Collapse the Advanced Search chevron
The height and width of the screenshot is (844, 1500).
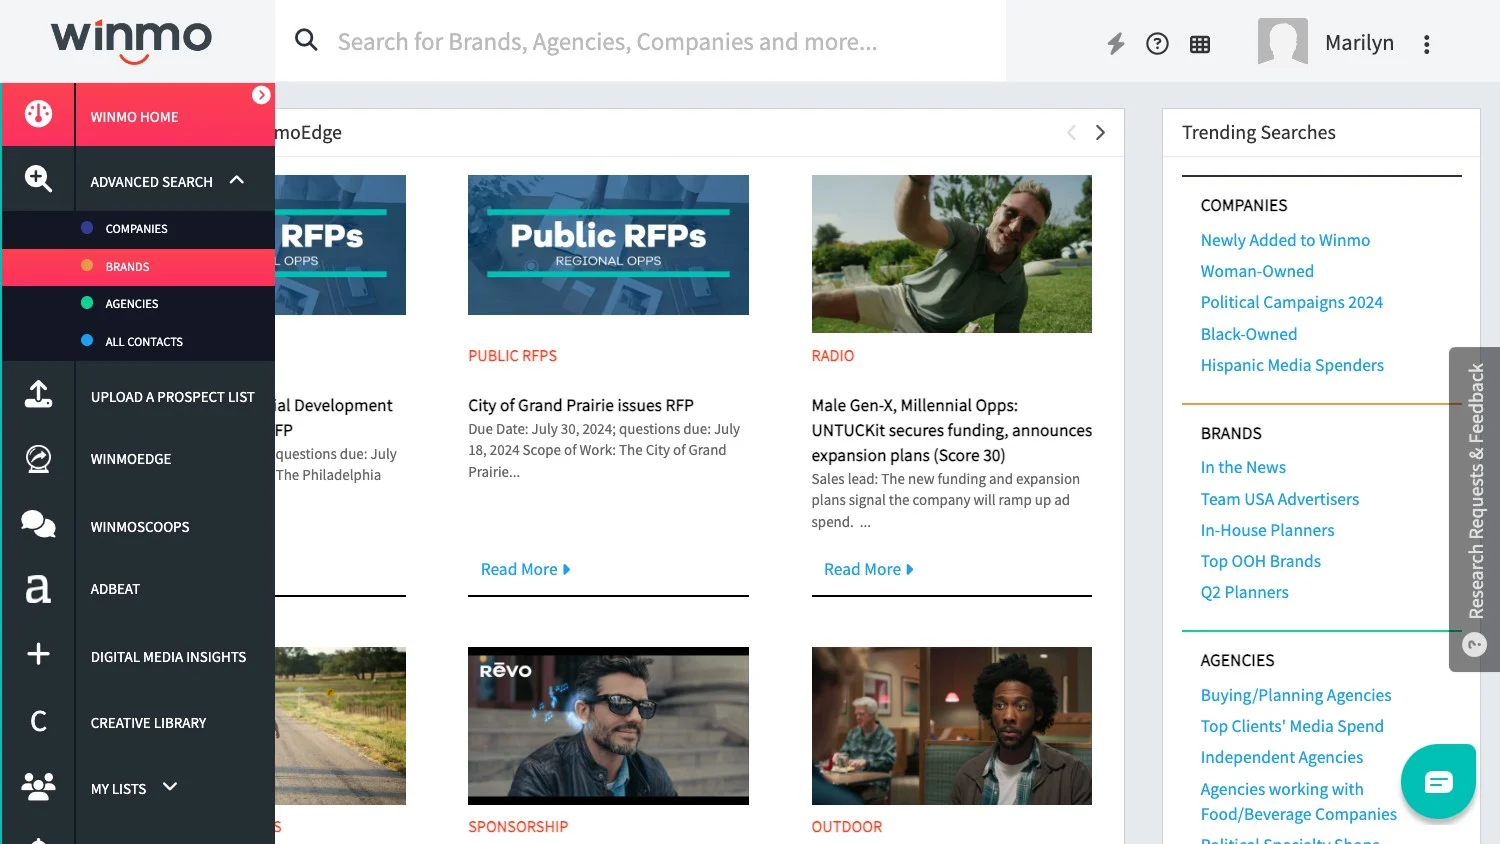[x=237, y=180]
